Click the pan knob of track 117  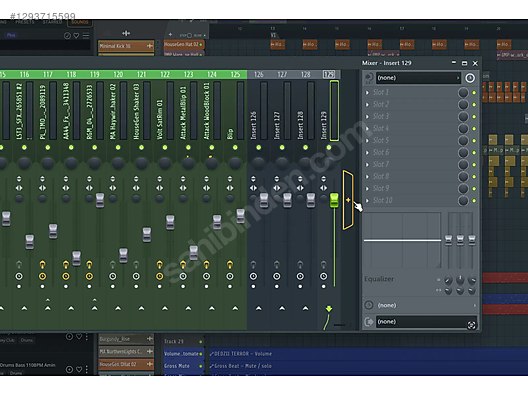pos(47,163)
